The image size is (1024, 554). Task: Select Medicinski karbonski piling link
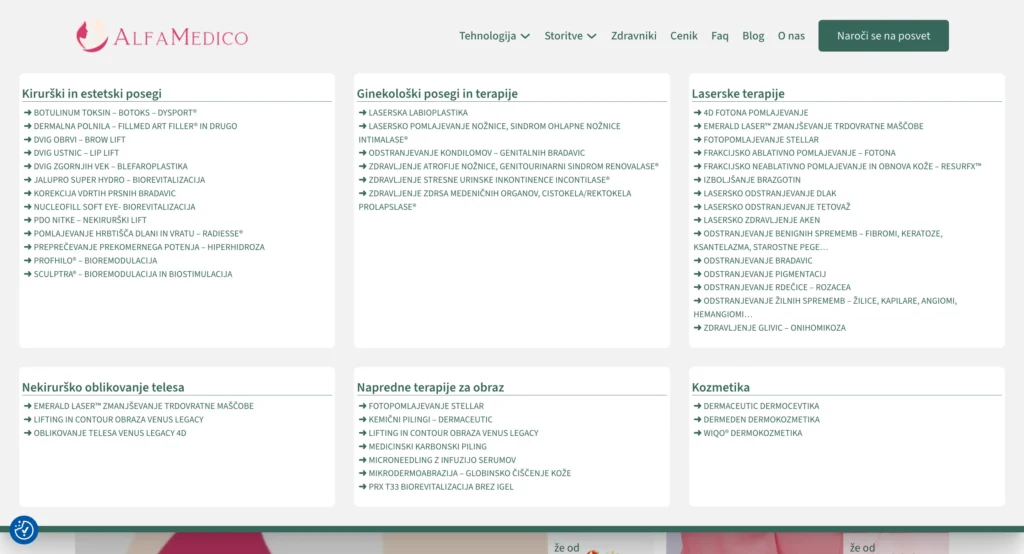pyautogui.click(x=427, y=447)
